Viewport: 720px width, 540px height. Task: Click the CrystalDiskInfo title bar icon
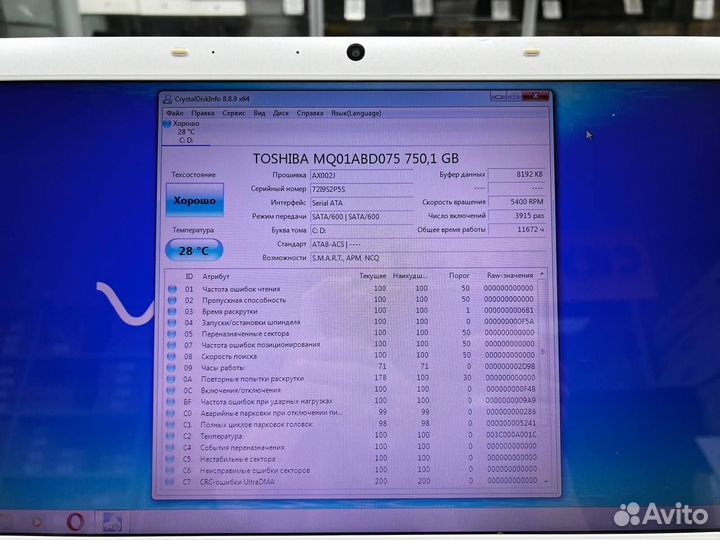pos(168,99)
